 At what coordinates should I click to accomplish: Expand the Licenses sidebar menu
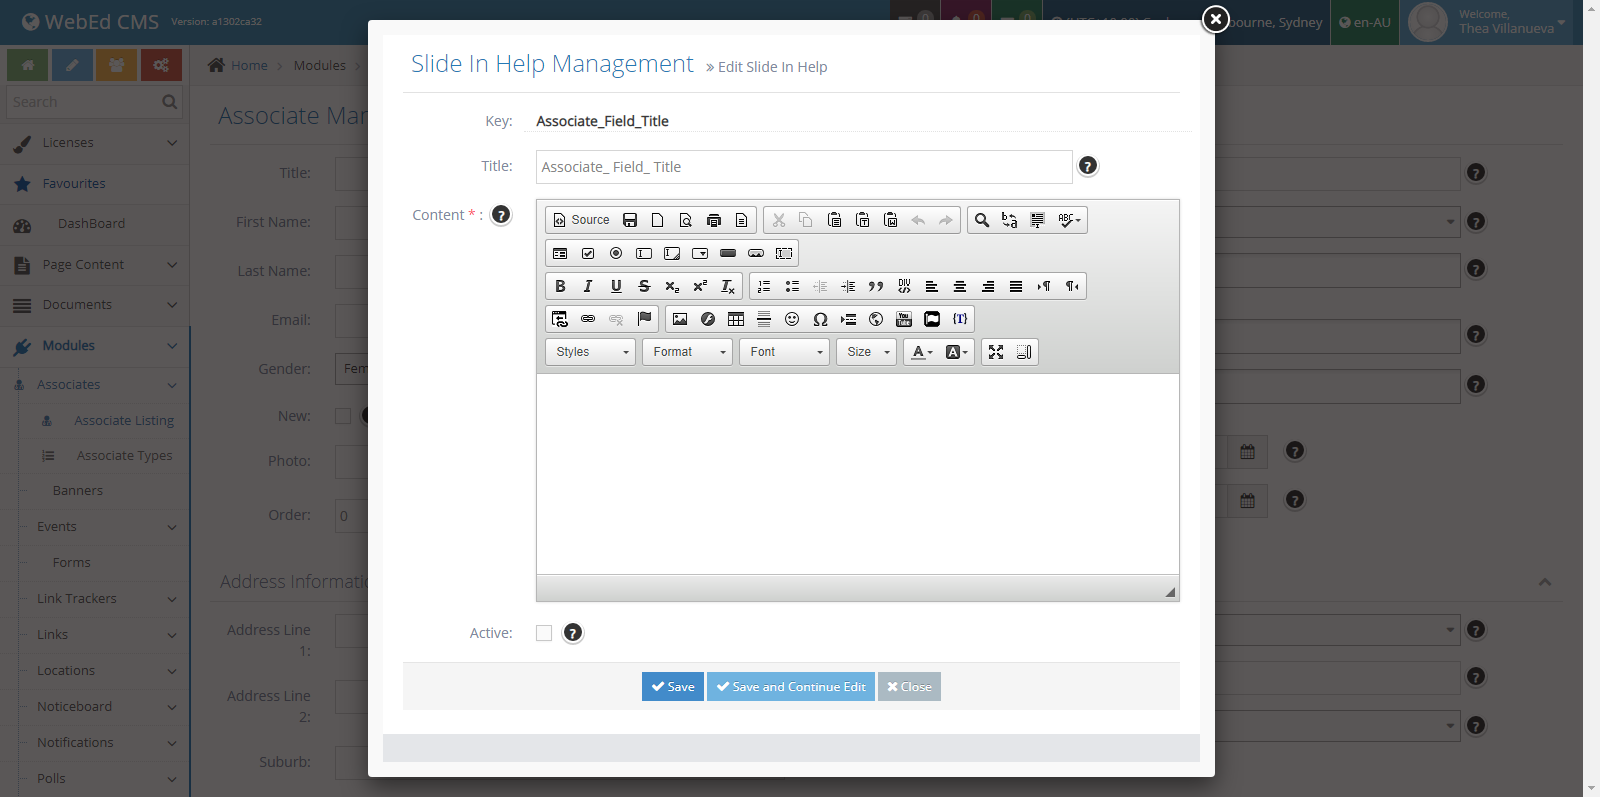point(95,143)
